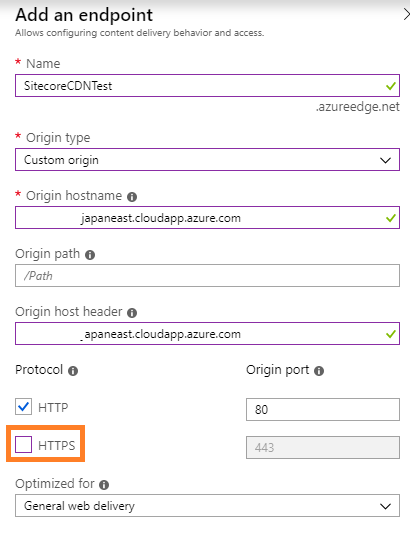Click inside the Origin hostname field
The image size is (410, 542).
tap(207, 218)
